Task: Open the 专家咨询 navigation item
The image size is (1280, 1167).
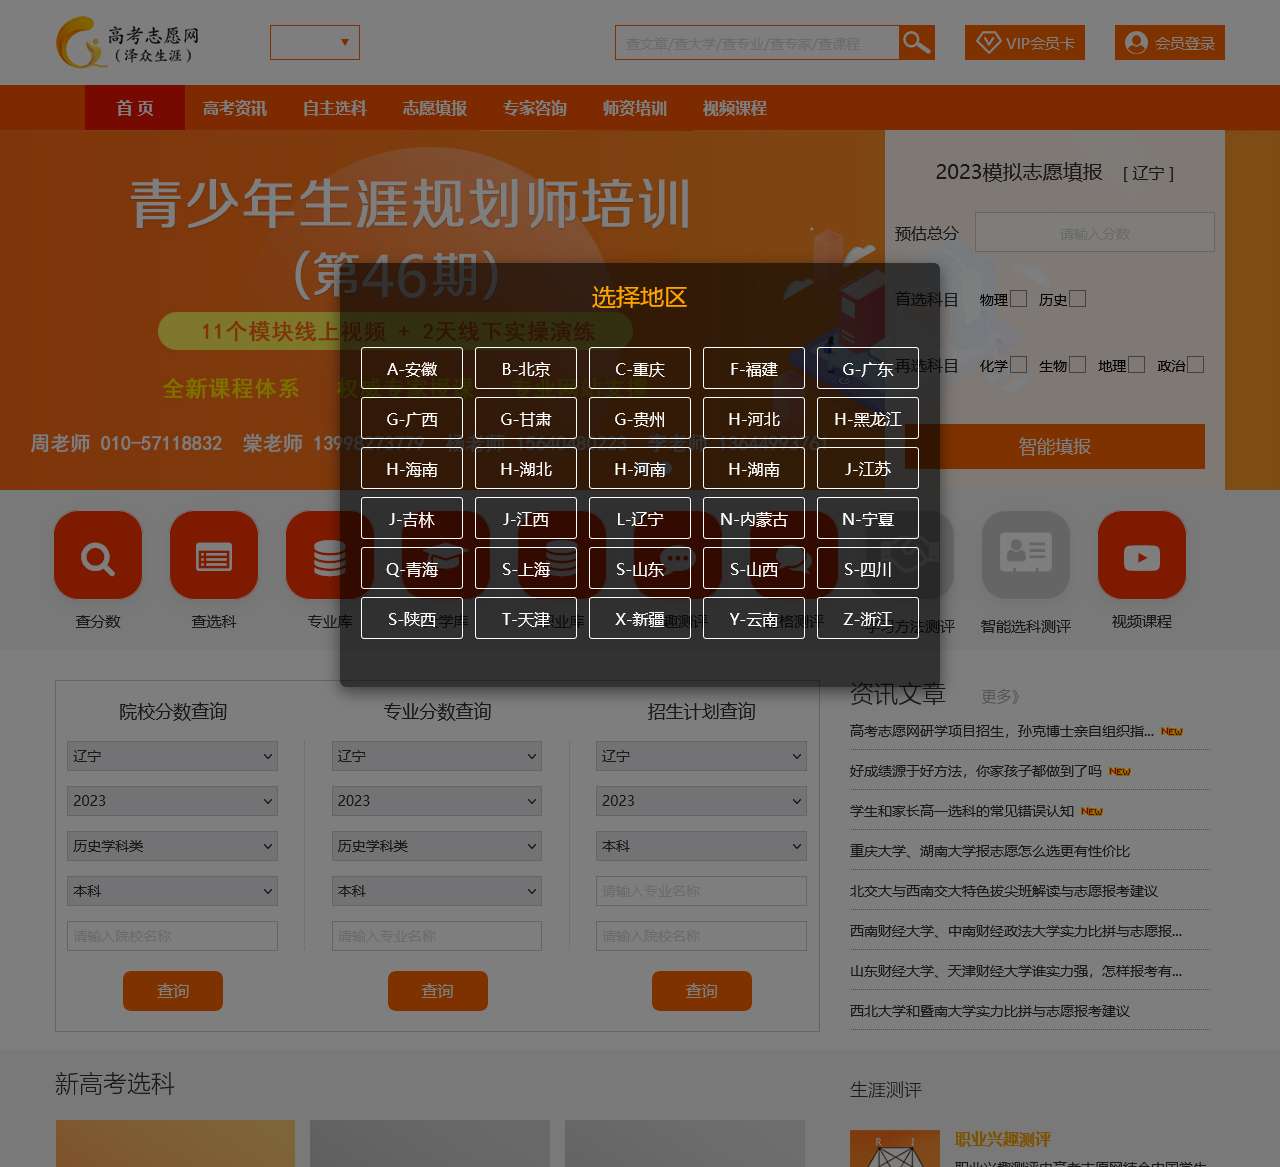Action: [x=535, y=108]
